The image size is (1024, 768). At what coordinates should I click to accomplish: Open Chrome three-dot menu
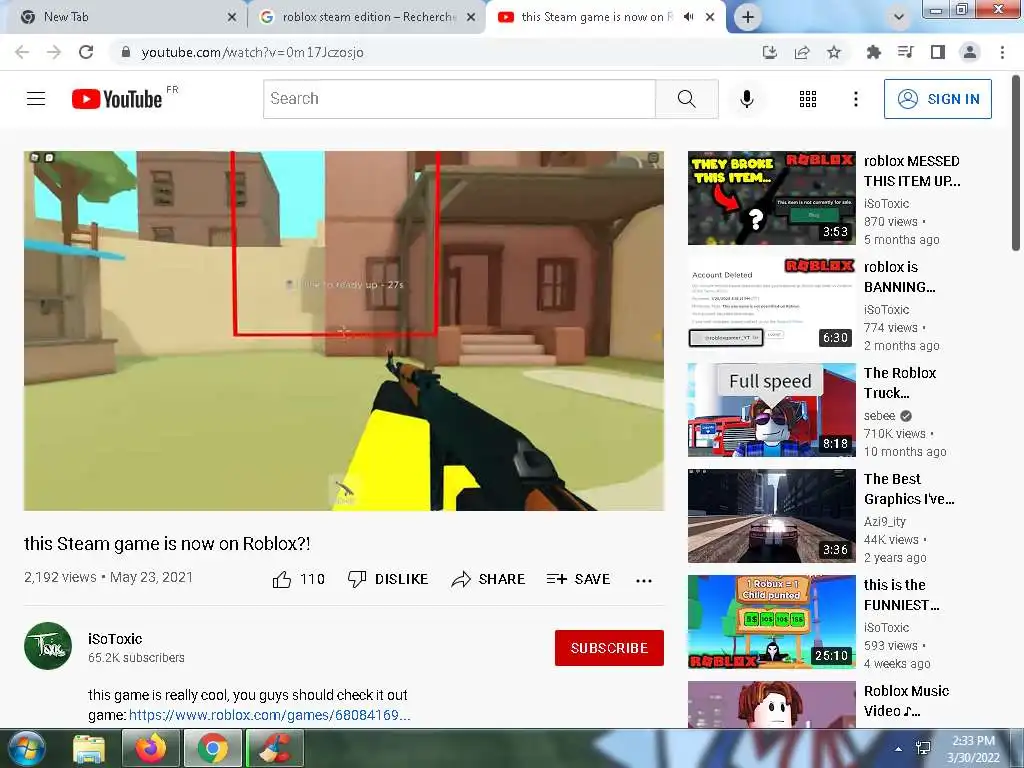click(x=1002, y=52)
